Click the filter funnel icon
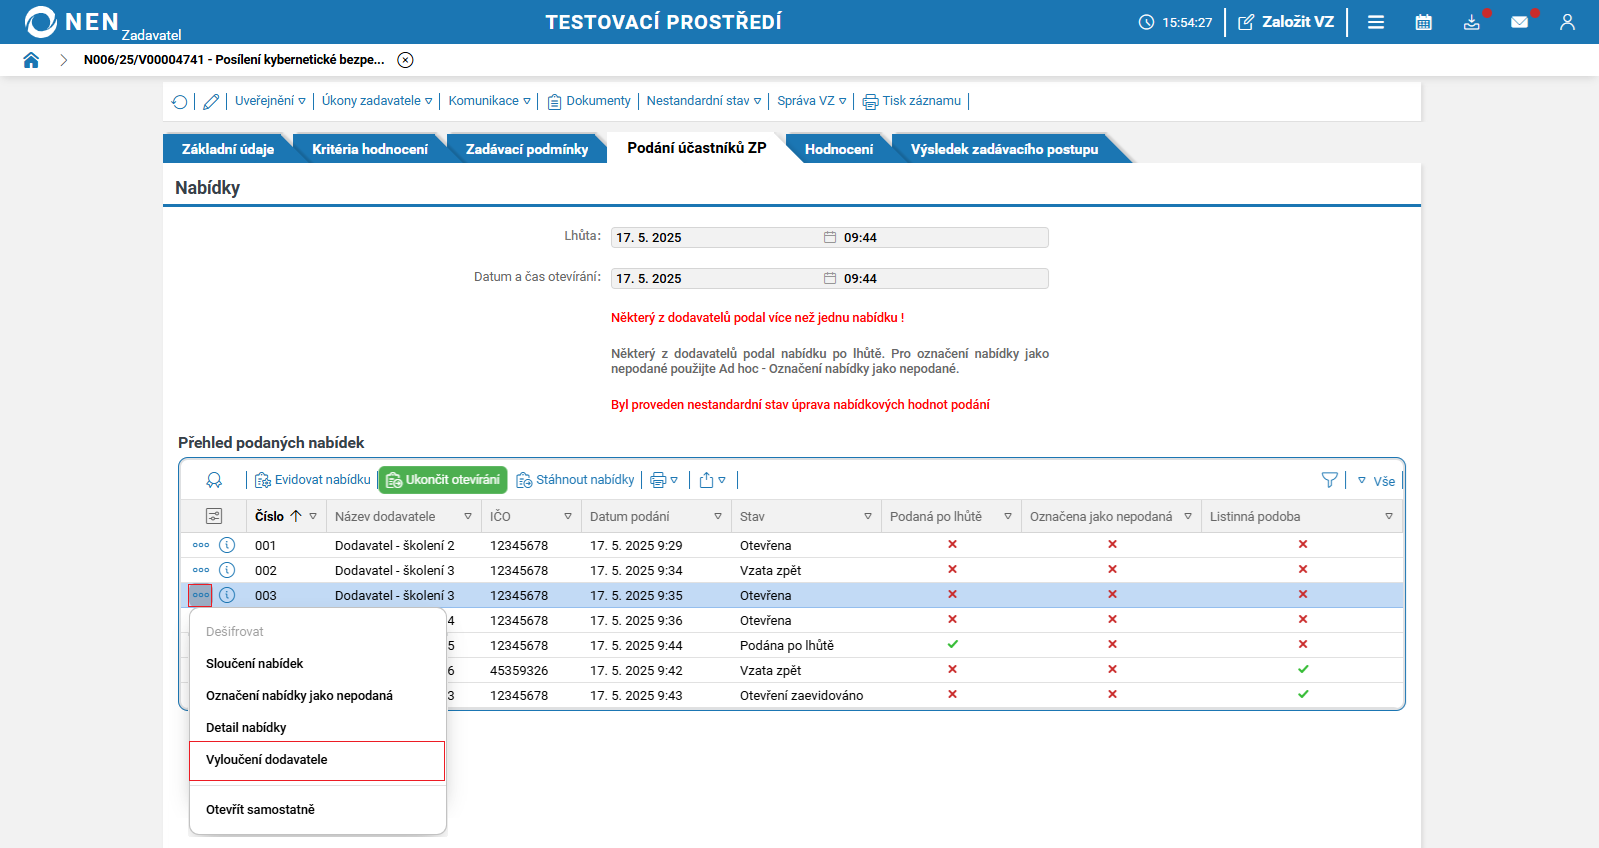Viewport: 1599px width, 848px height. coord(1329,480)
